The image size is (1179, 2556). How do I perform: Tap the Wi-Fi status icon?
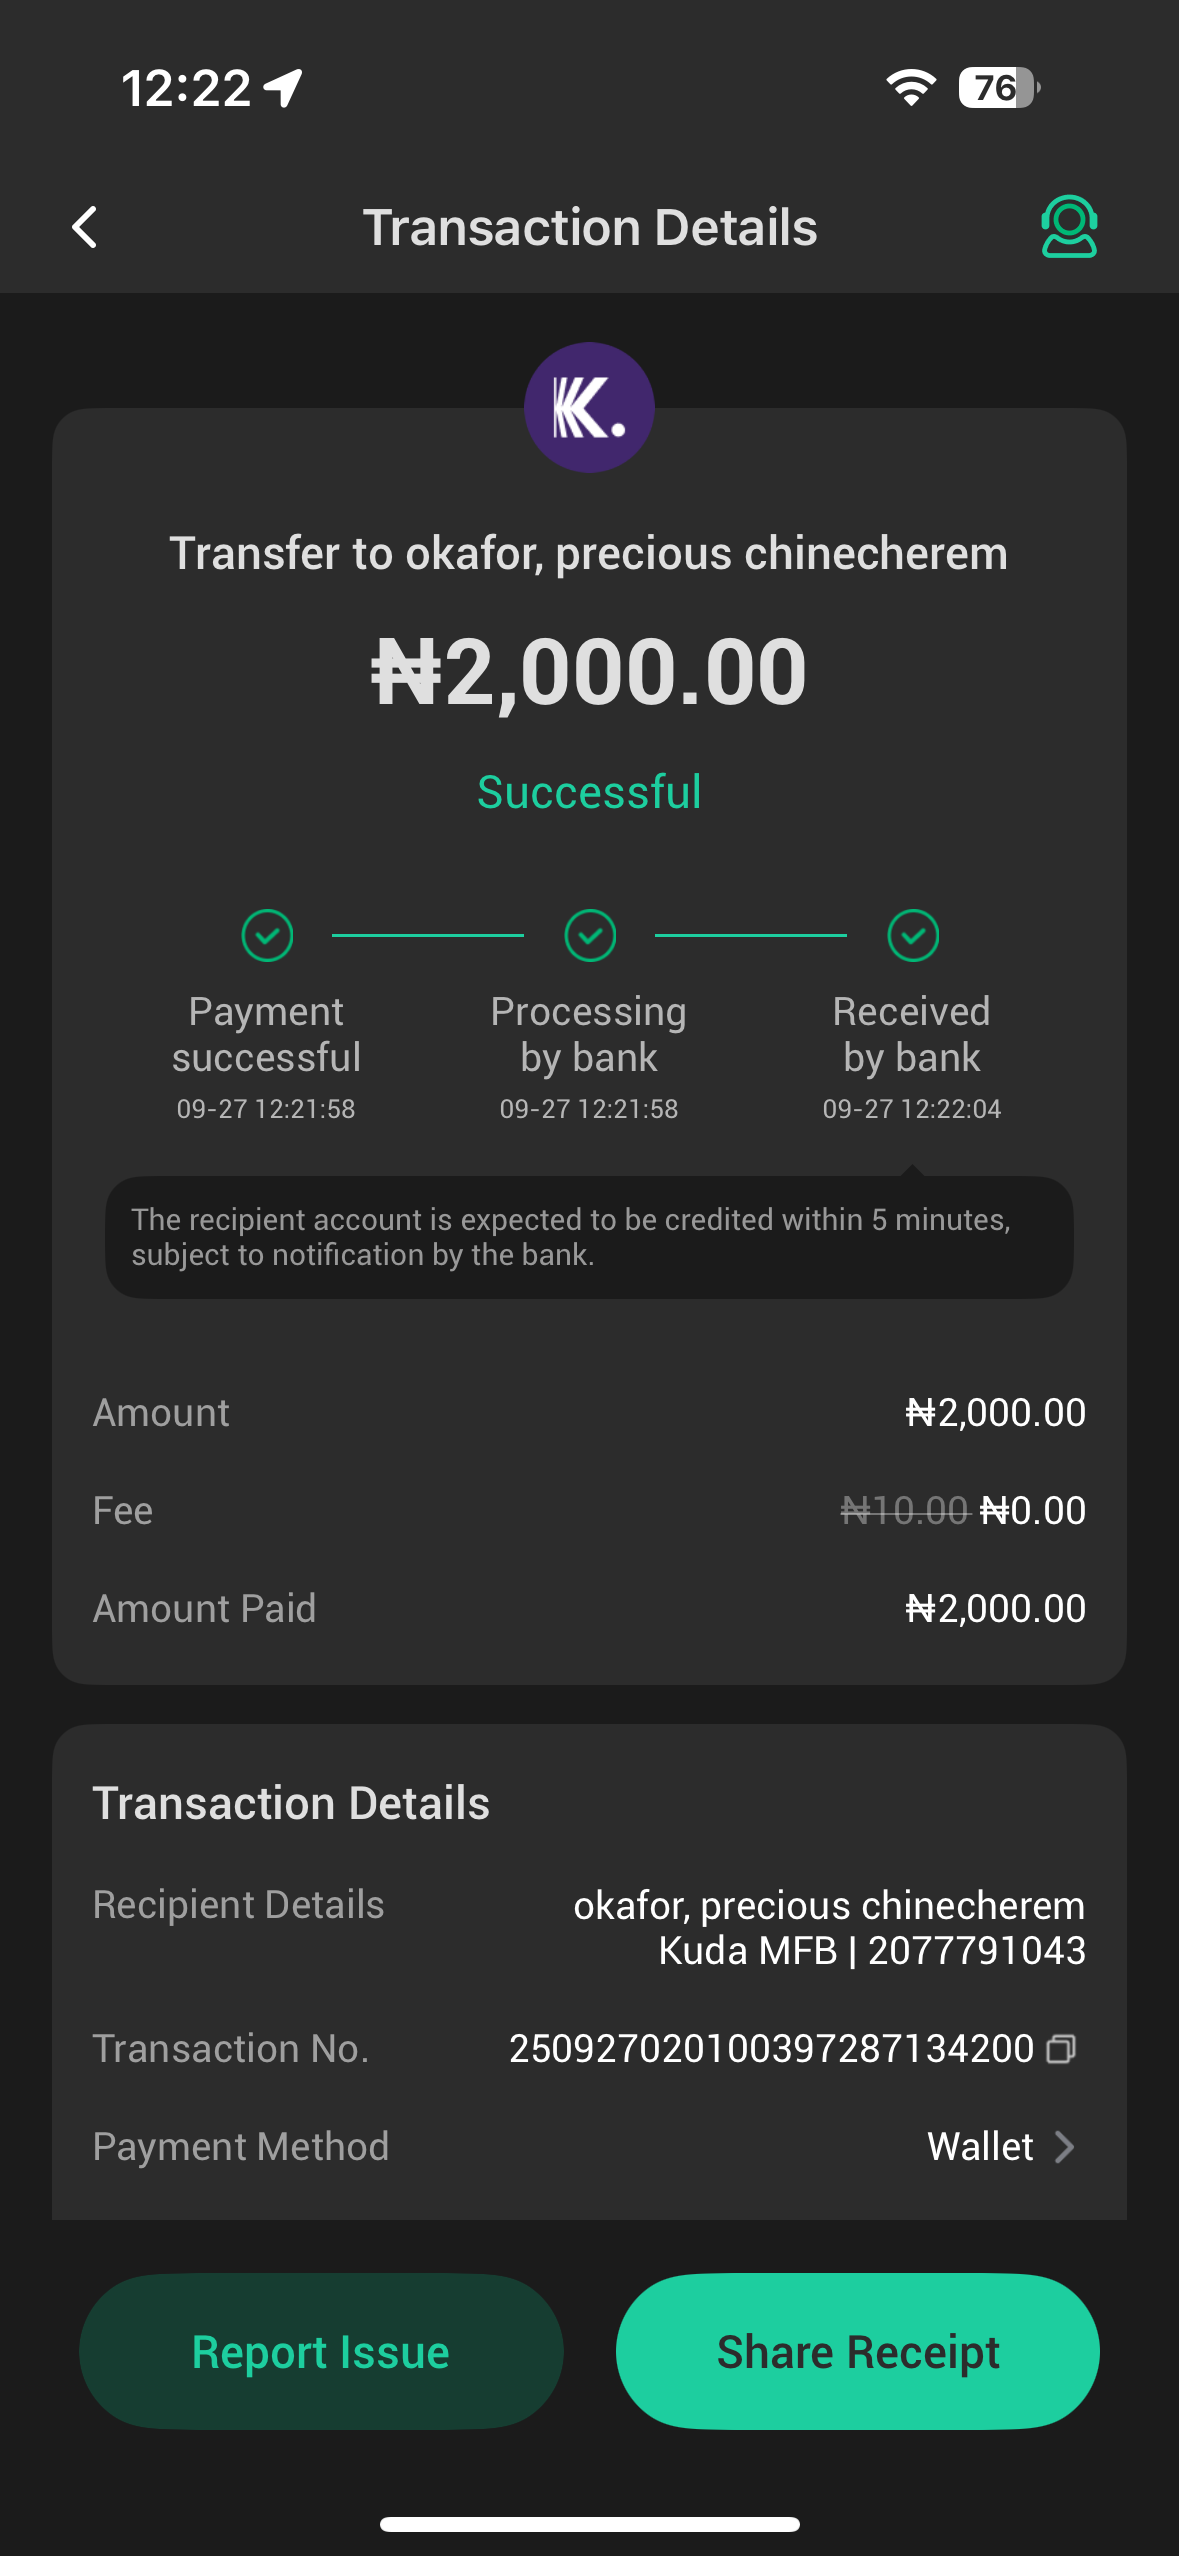pyautogui.click(x=911, y=88)
